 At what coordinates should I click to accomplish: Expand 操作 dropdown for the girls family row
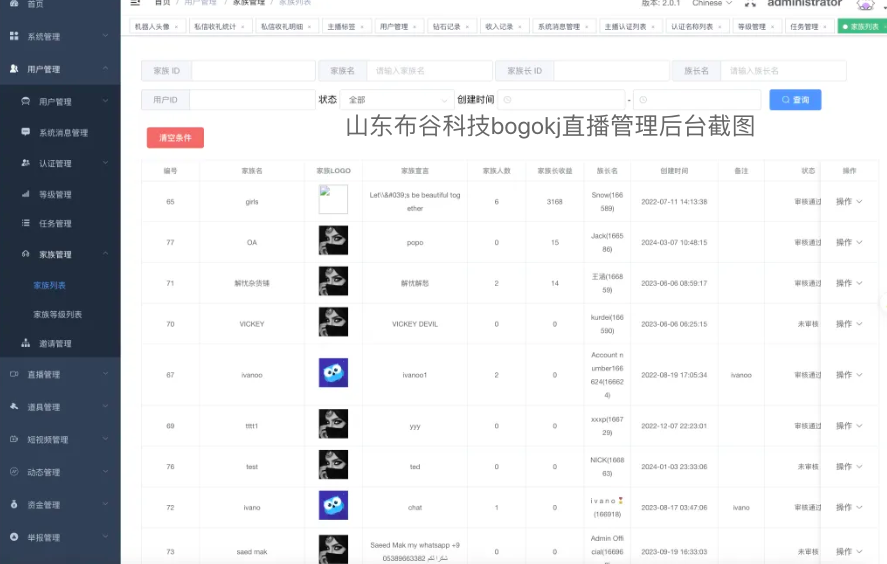(848, 201)
